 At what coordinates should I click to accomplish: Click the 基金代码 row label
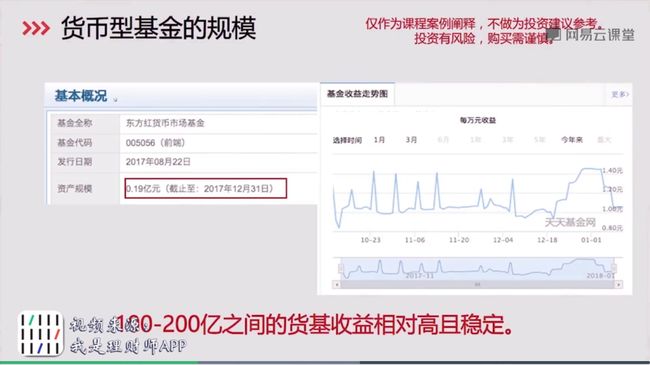pos(75,143)
